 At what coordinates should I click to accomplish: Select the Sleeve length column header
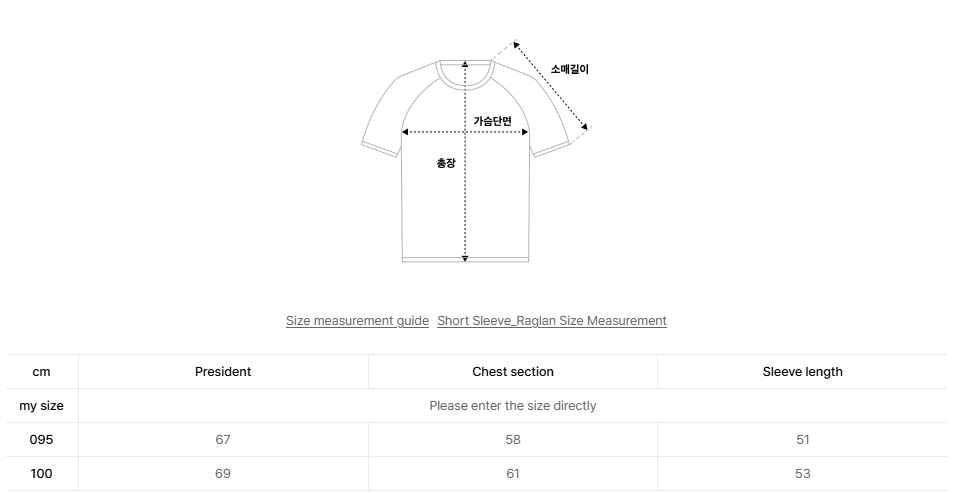tap(802, 372)
